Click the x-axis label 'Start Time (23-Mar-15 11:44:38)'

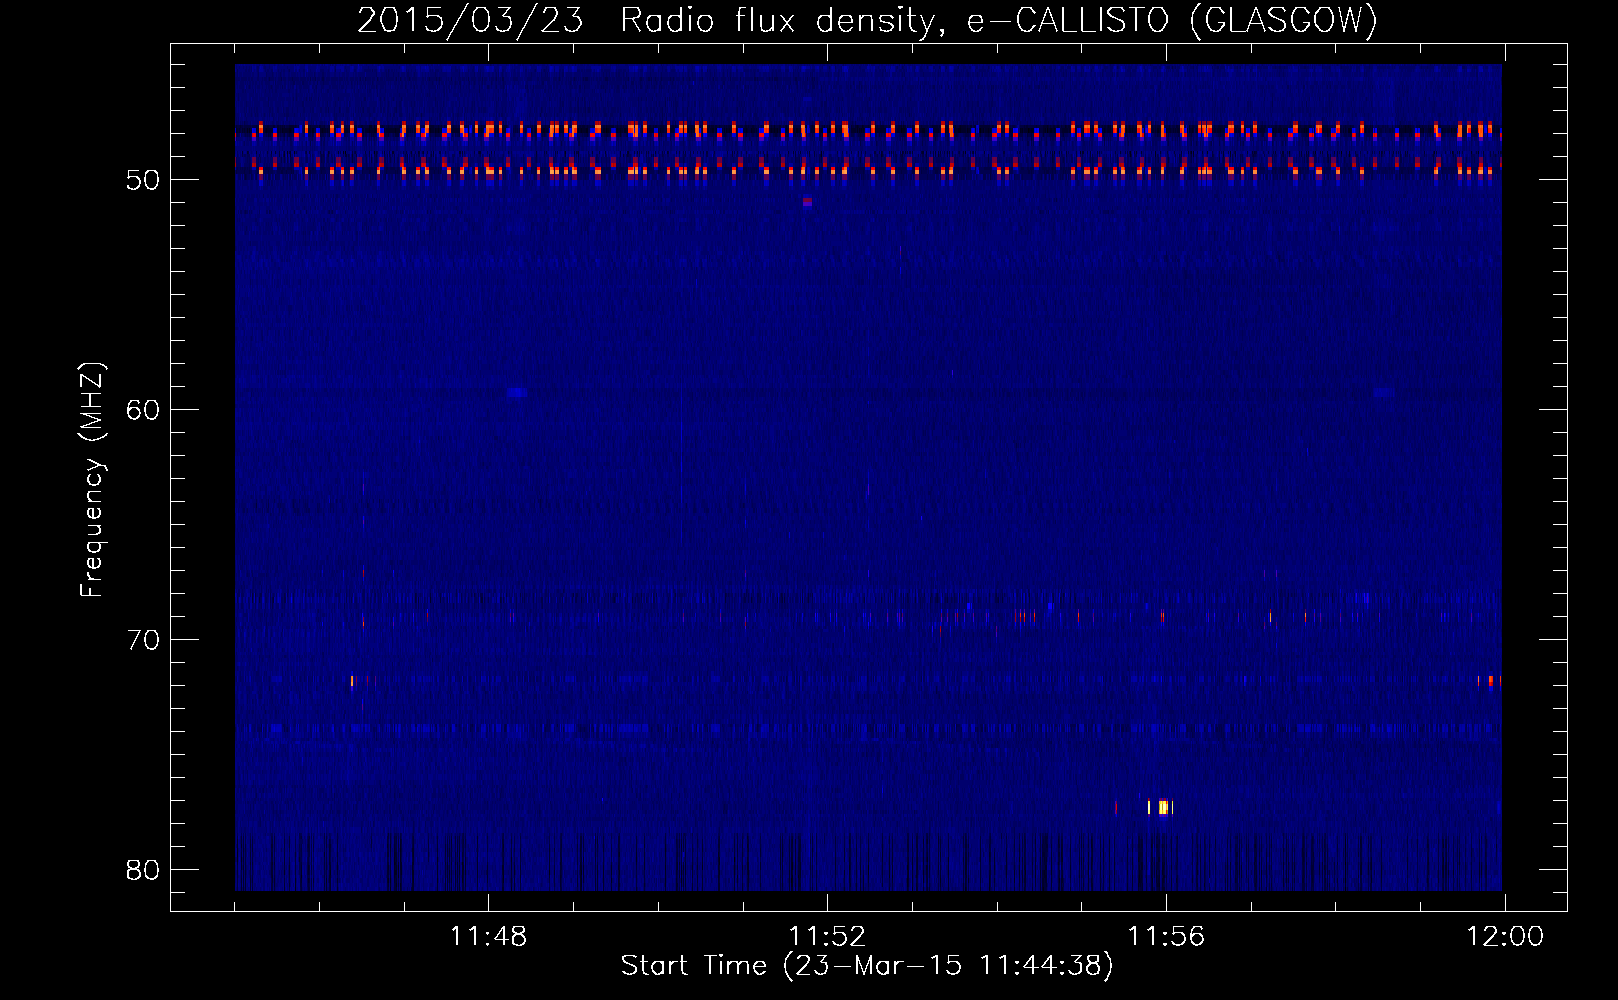click(x=867, y=966)
